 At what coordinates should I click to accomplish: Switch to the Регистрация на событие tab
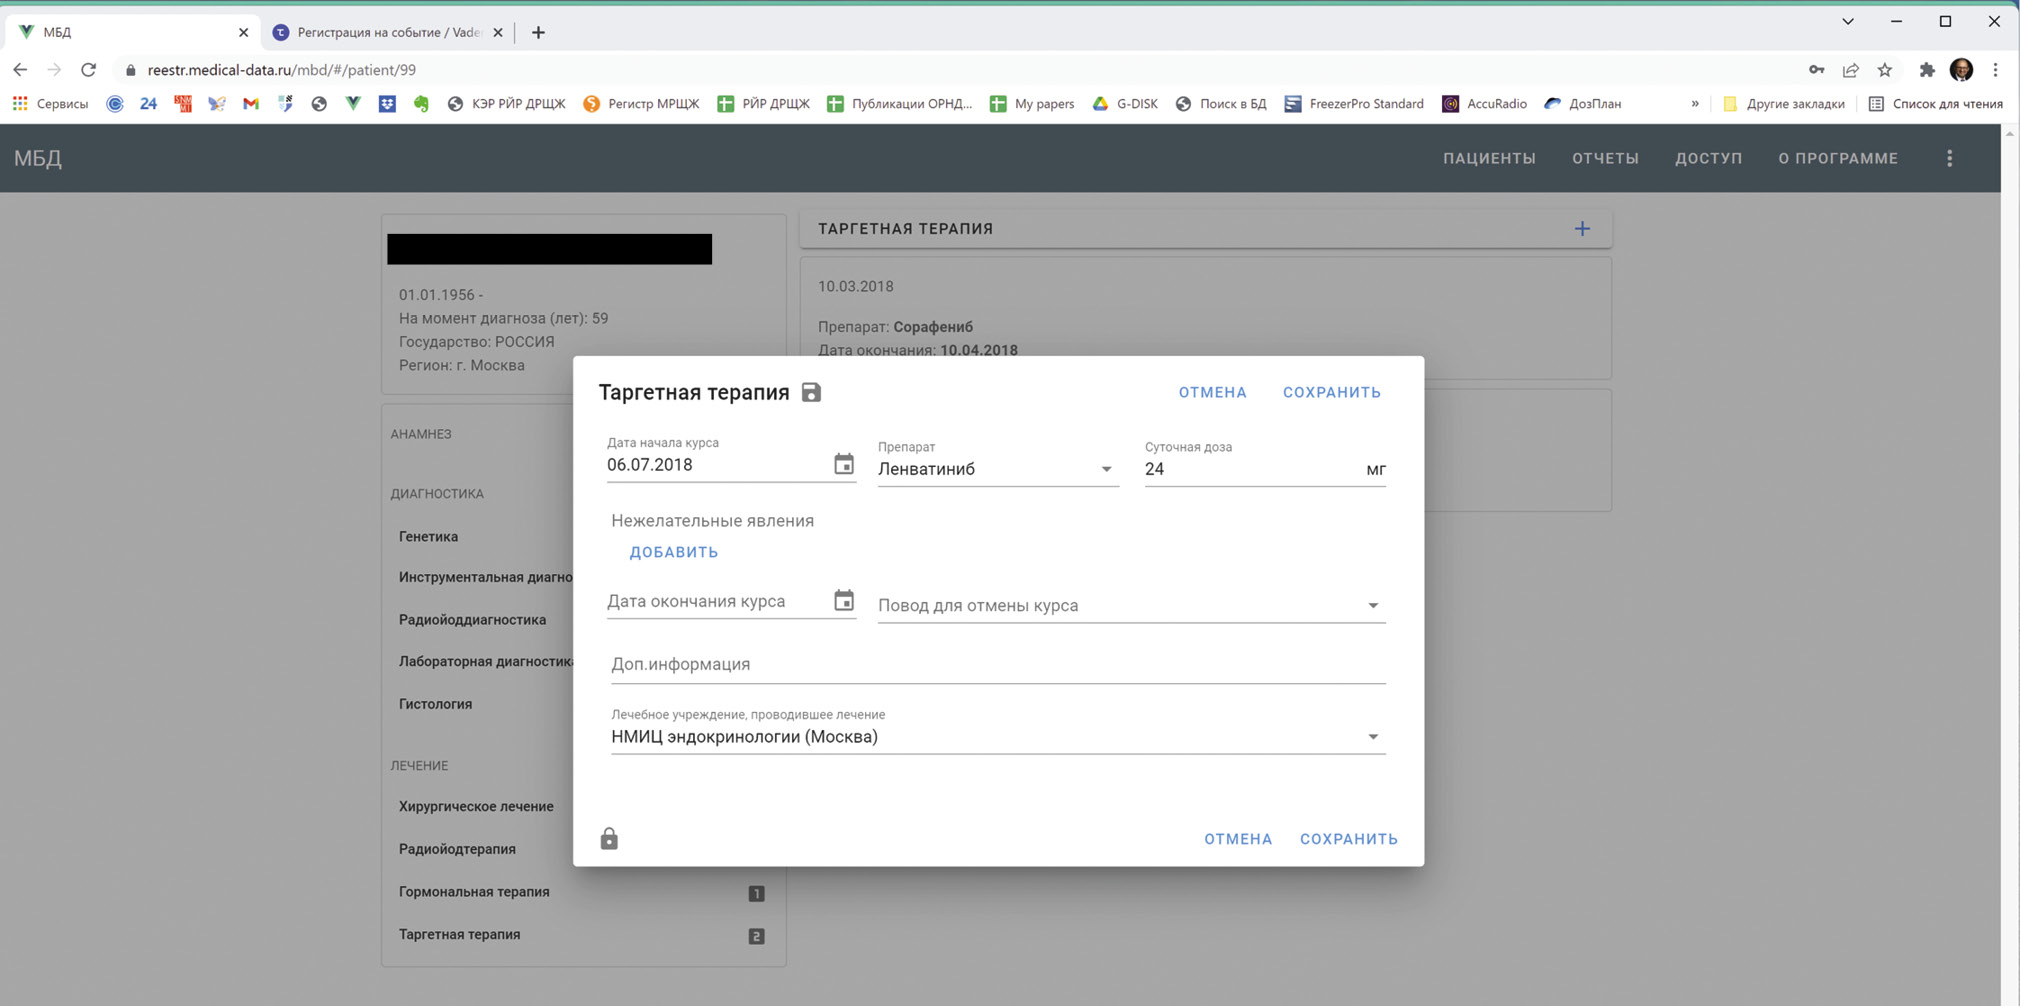pos(388,32)
